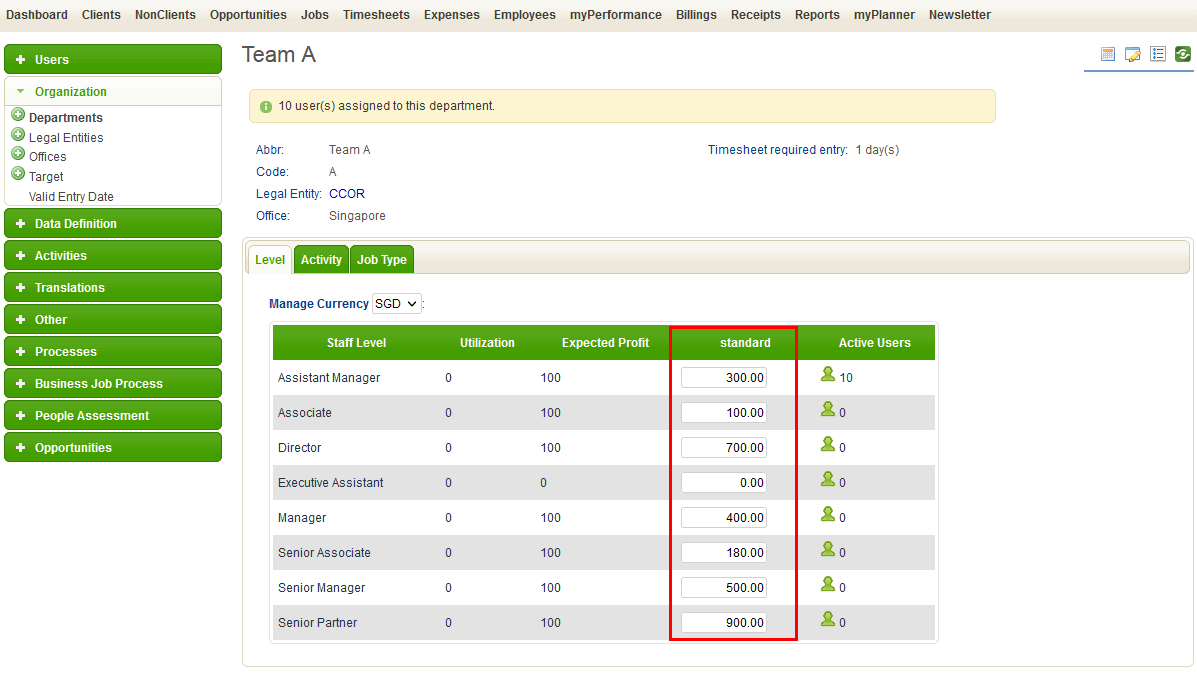Click plus icon beside Legal Entities
Viewport: 1197px width, 690px height.
pos(18,134)
